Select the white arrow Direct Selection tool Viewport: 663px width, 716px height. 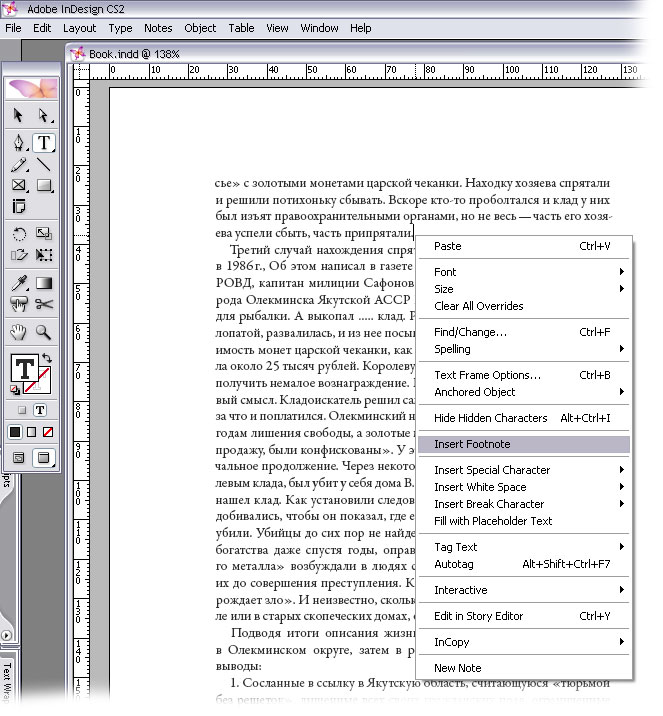coord(44,116)
